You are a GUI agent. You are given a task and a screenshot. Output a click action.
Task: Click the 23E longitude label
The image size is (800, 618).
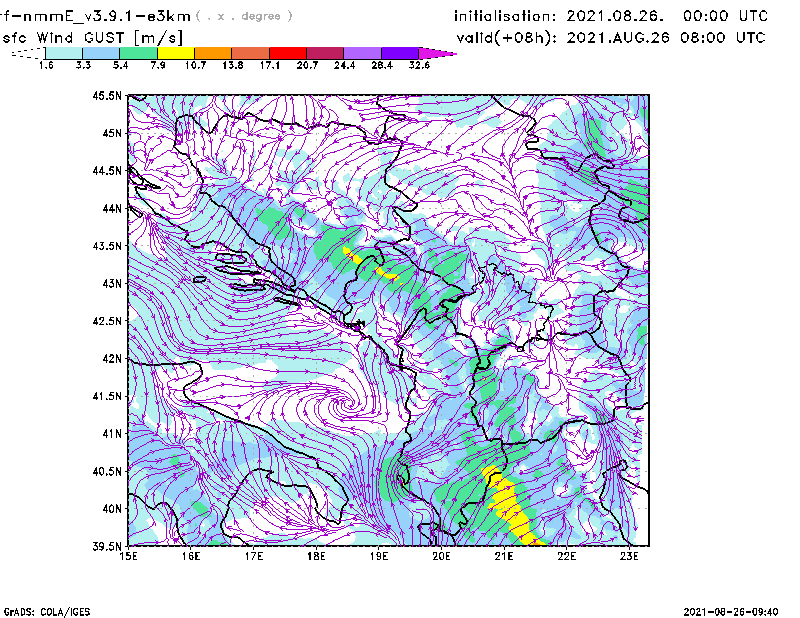629,556
